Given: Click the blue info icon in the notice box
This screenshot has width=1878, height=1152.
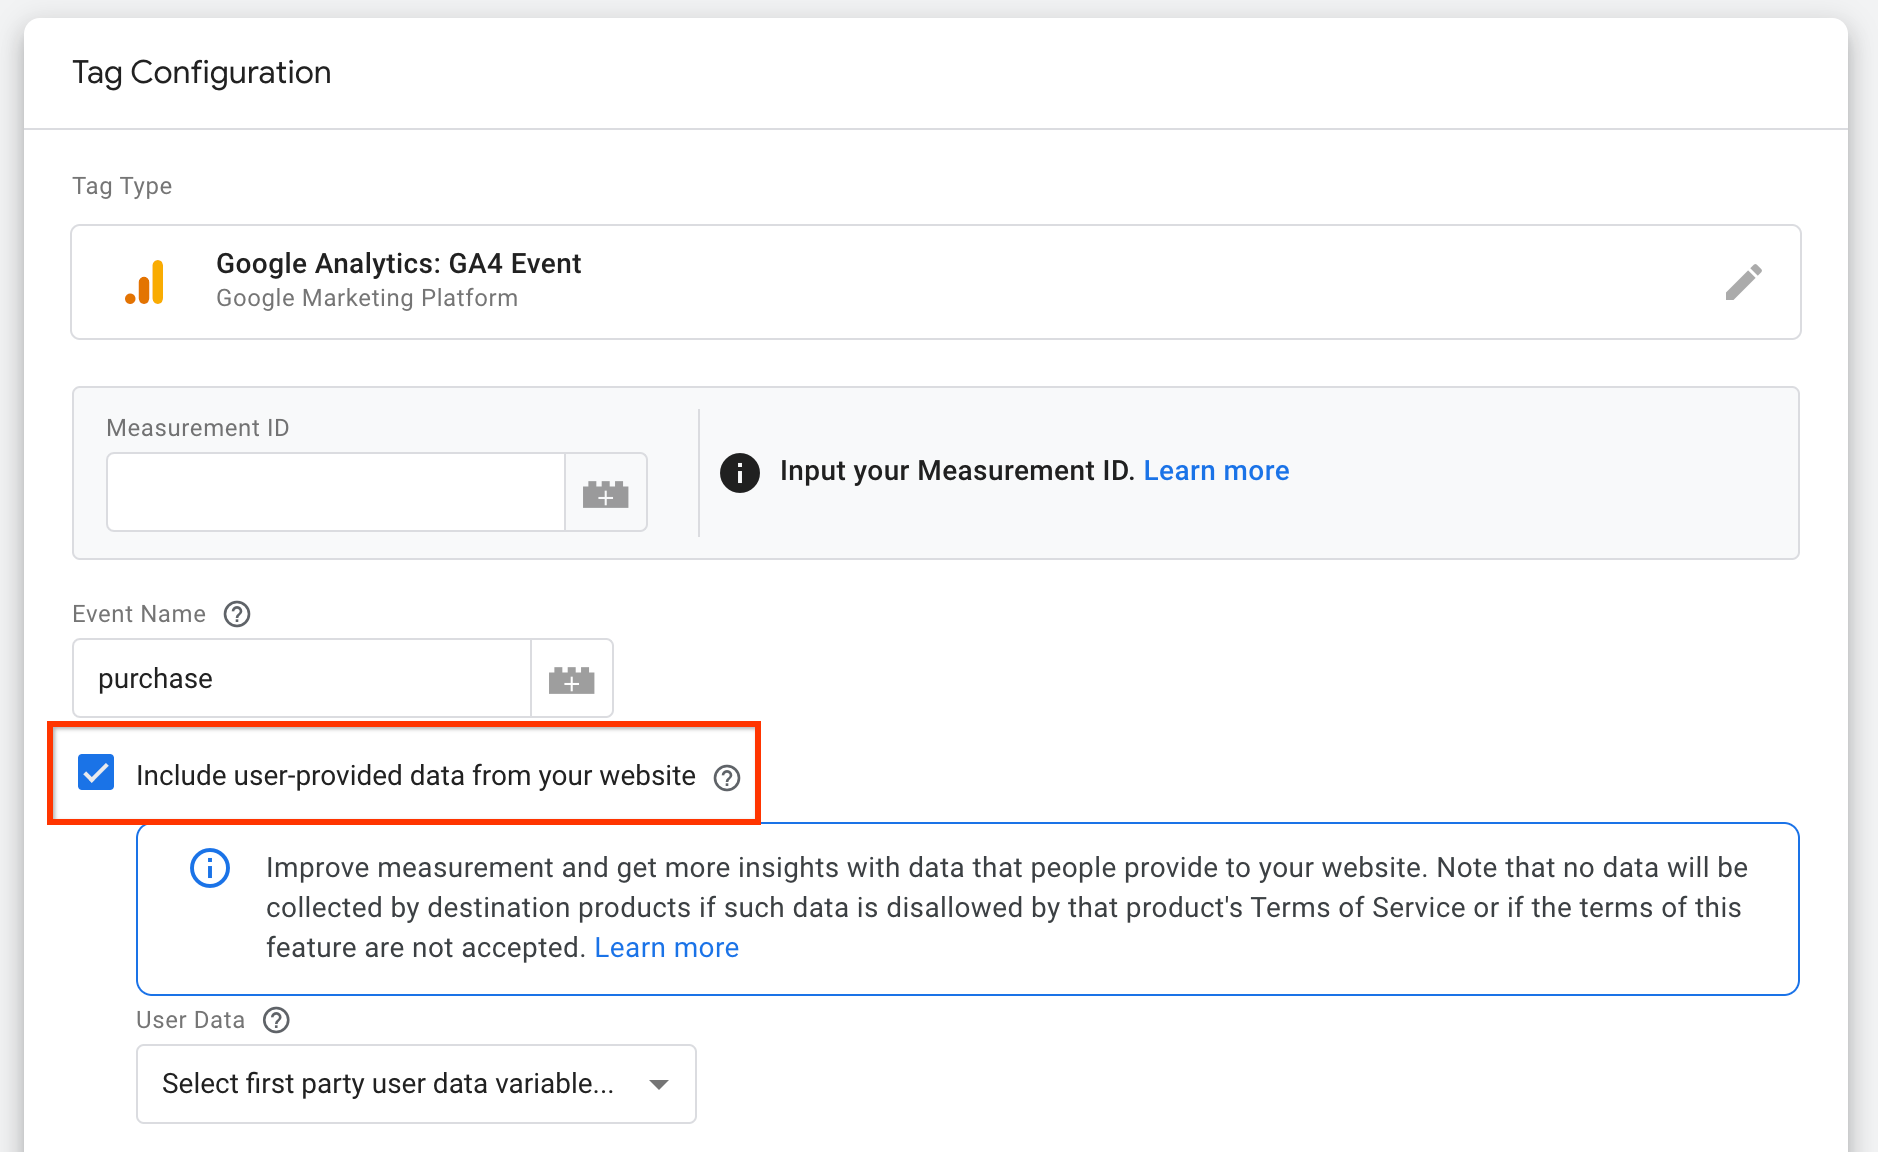Looking at the screenshot, I should point(210,868).
